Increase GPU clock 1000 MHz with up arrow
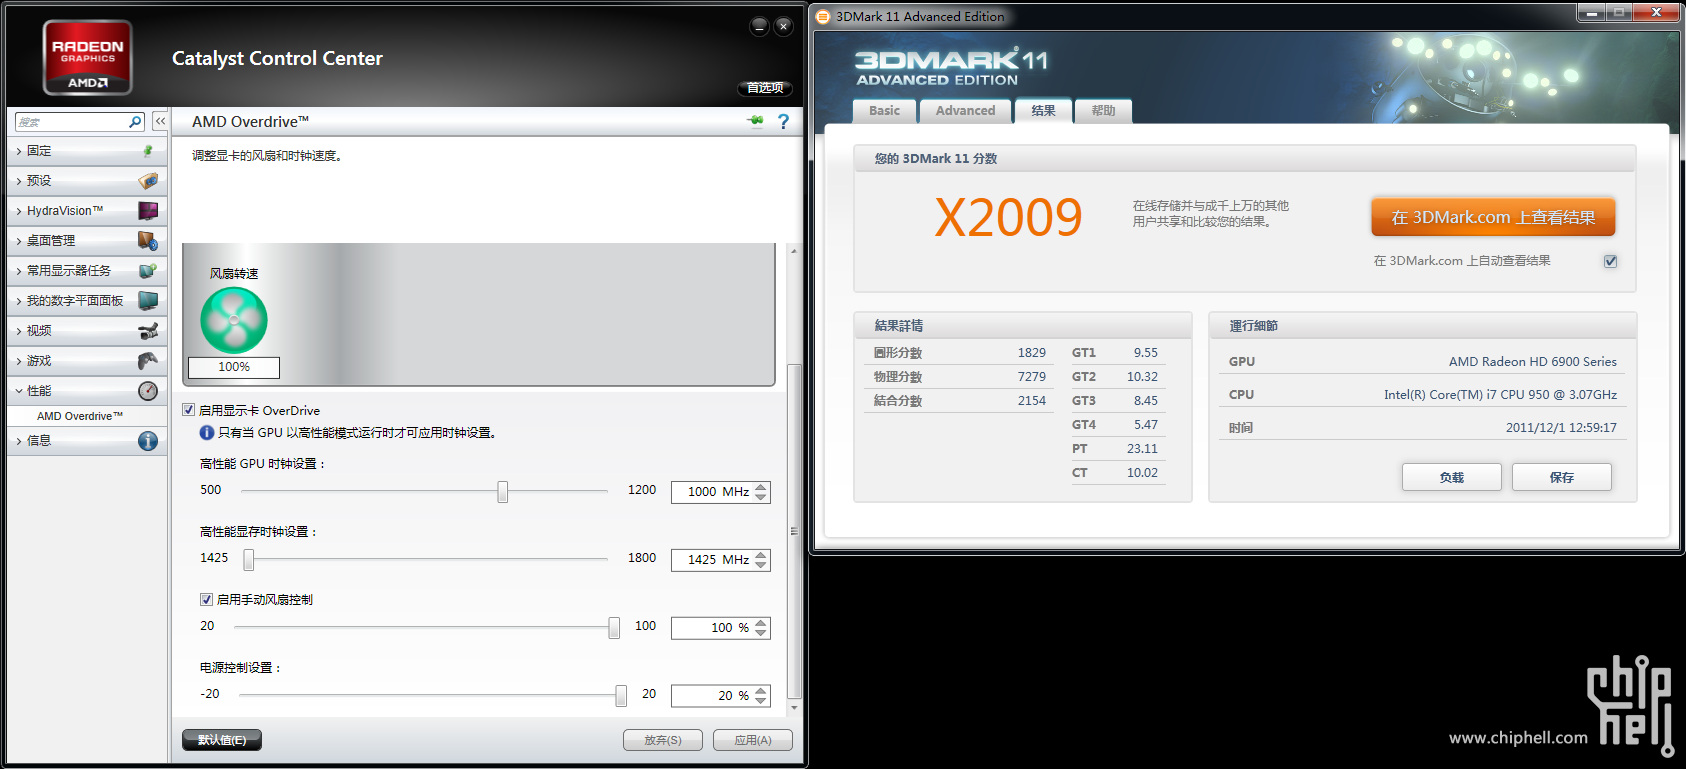This screenshot has width=1686, height=769. (x=762, y=487)
